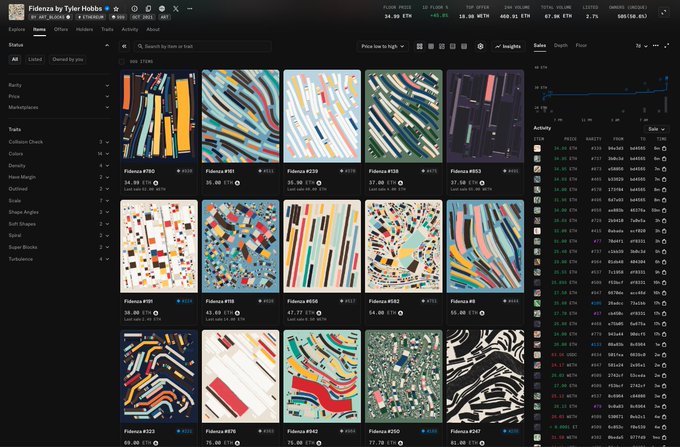Click the Fidenza collection avatar image
680x447 pixels.
coord(16,12)
